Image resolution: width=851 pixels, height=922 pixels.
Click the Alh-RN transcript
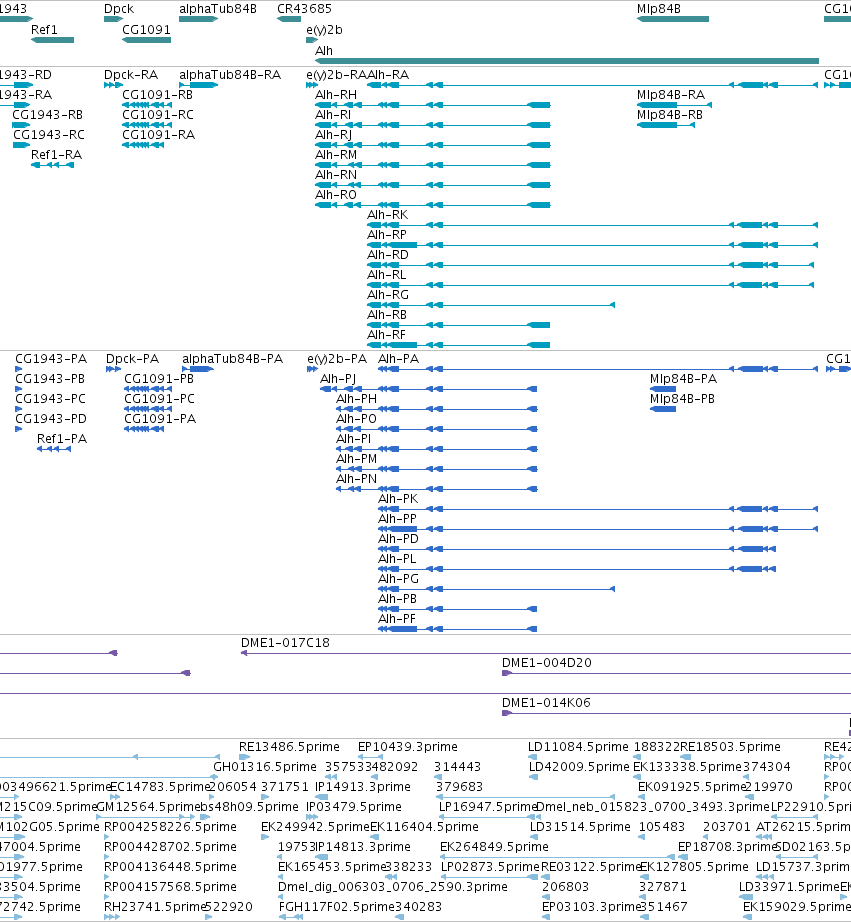click(x=433, y=185)
